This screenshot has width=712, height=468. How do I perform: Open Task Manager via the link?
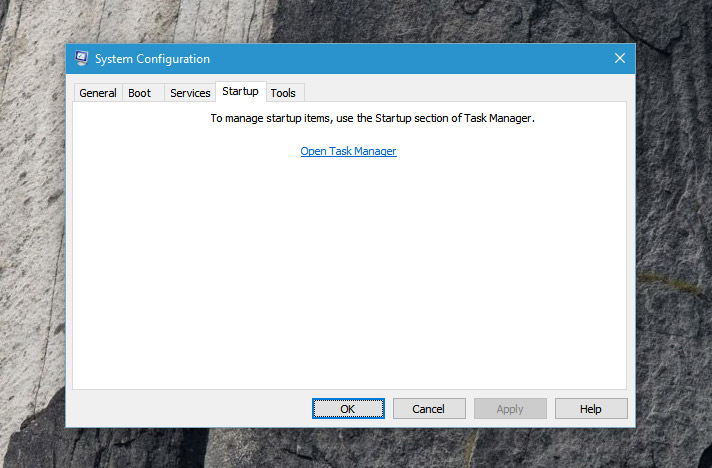tap(348, 151)
